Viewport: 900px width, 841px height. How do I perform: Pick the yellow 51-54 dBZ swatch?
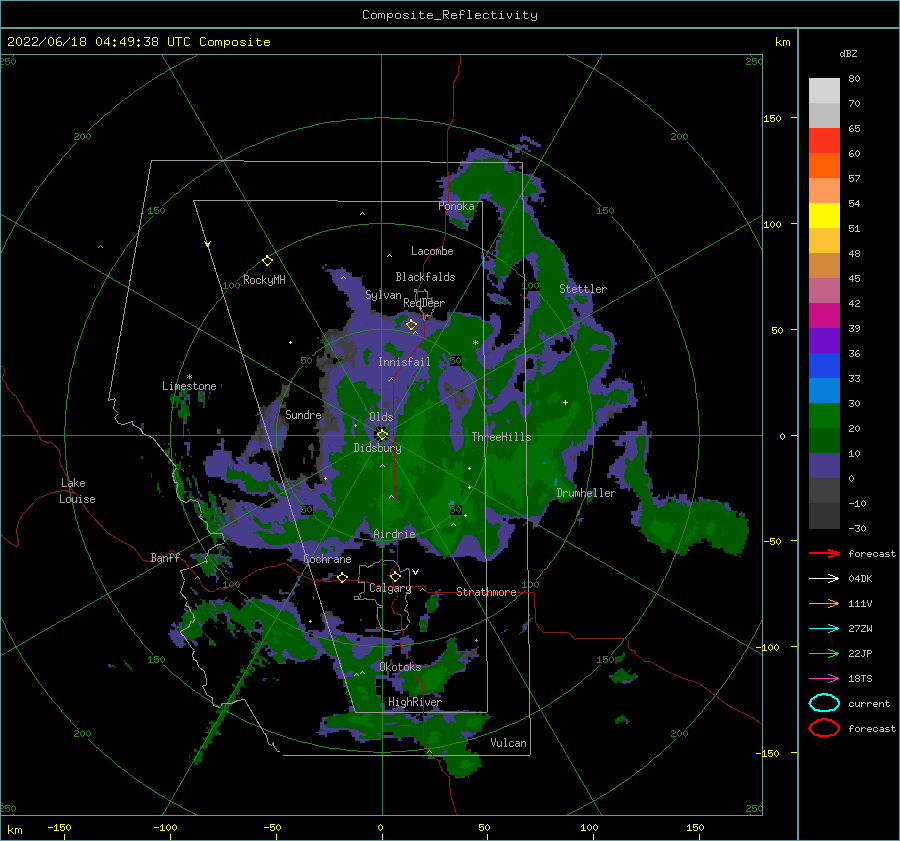click(824, 216)
